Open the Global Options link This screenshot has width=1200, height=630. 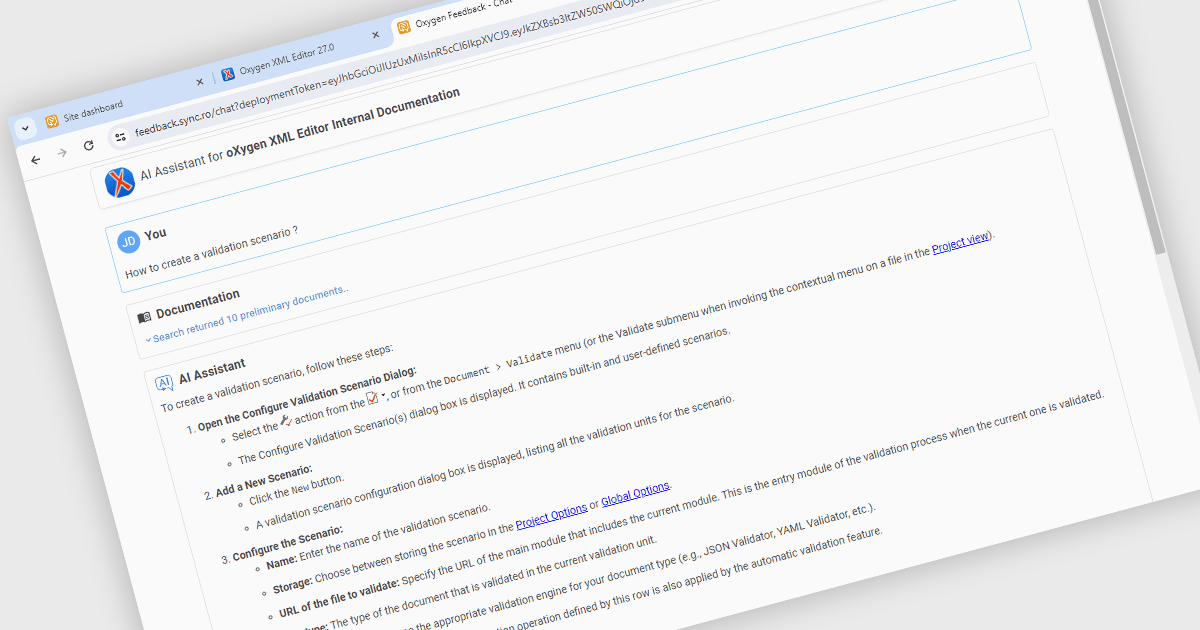(635, 493)
